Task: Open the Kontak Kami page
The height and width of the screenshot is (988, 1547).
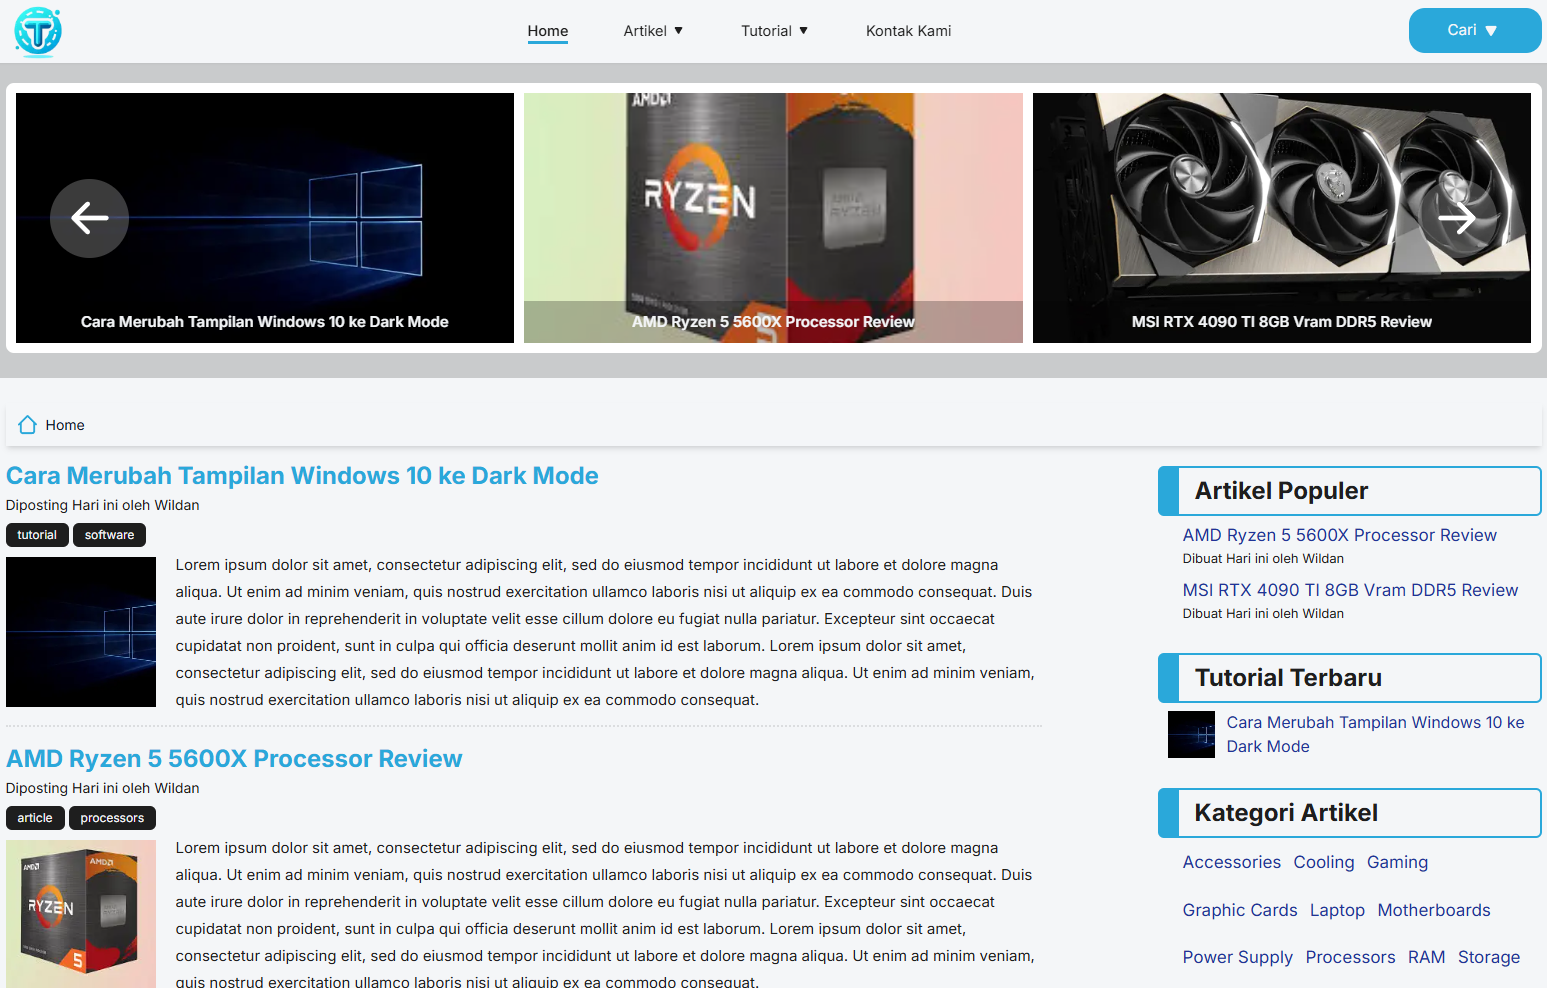Action: 908,31
